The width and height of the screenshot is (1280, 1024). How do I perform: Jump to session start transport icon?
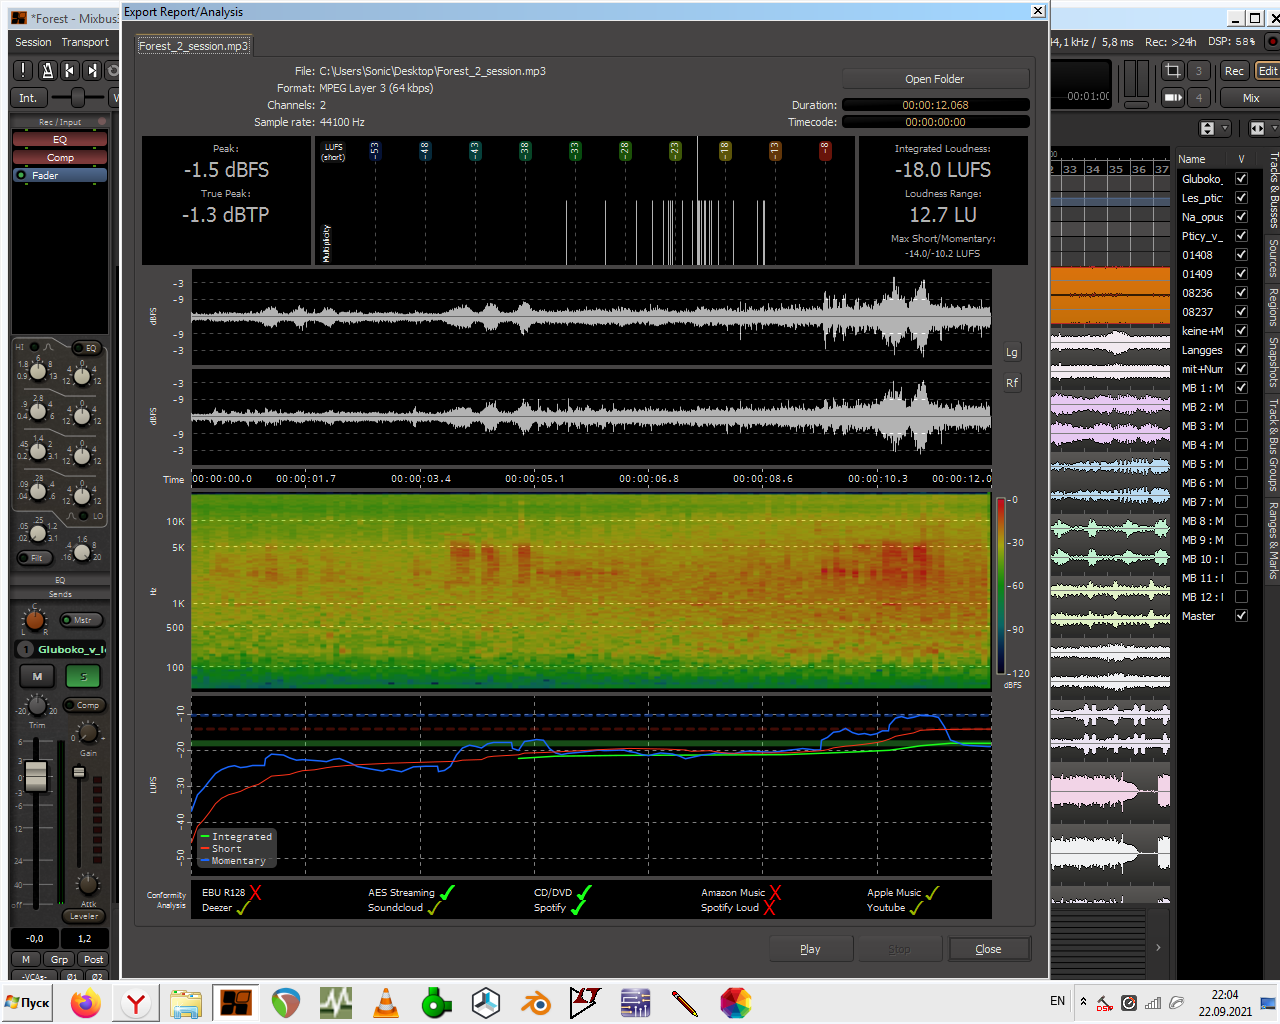pos(69,70)
